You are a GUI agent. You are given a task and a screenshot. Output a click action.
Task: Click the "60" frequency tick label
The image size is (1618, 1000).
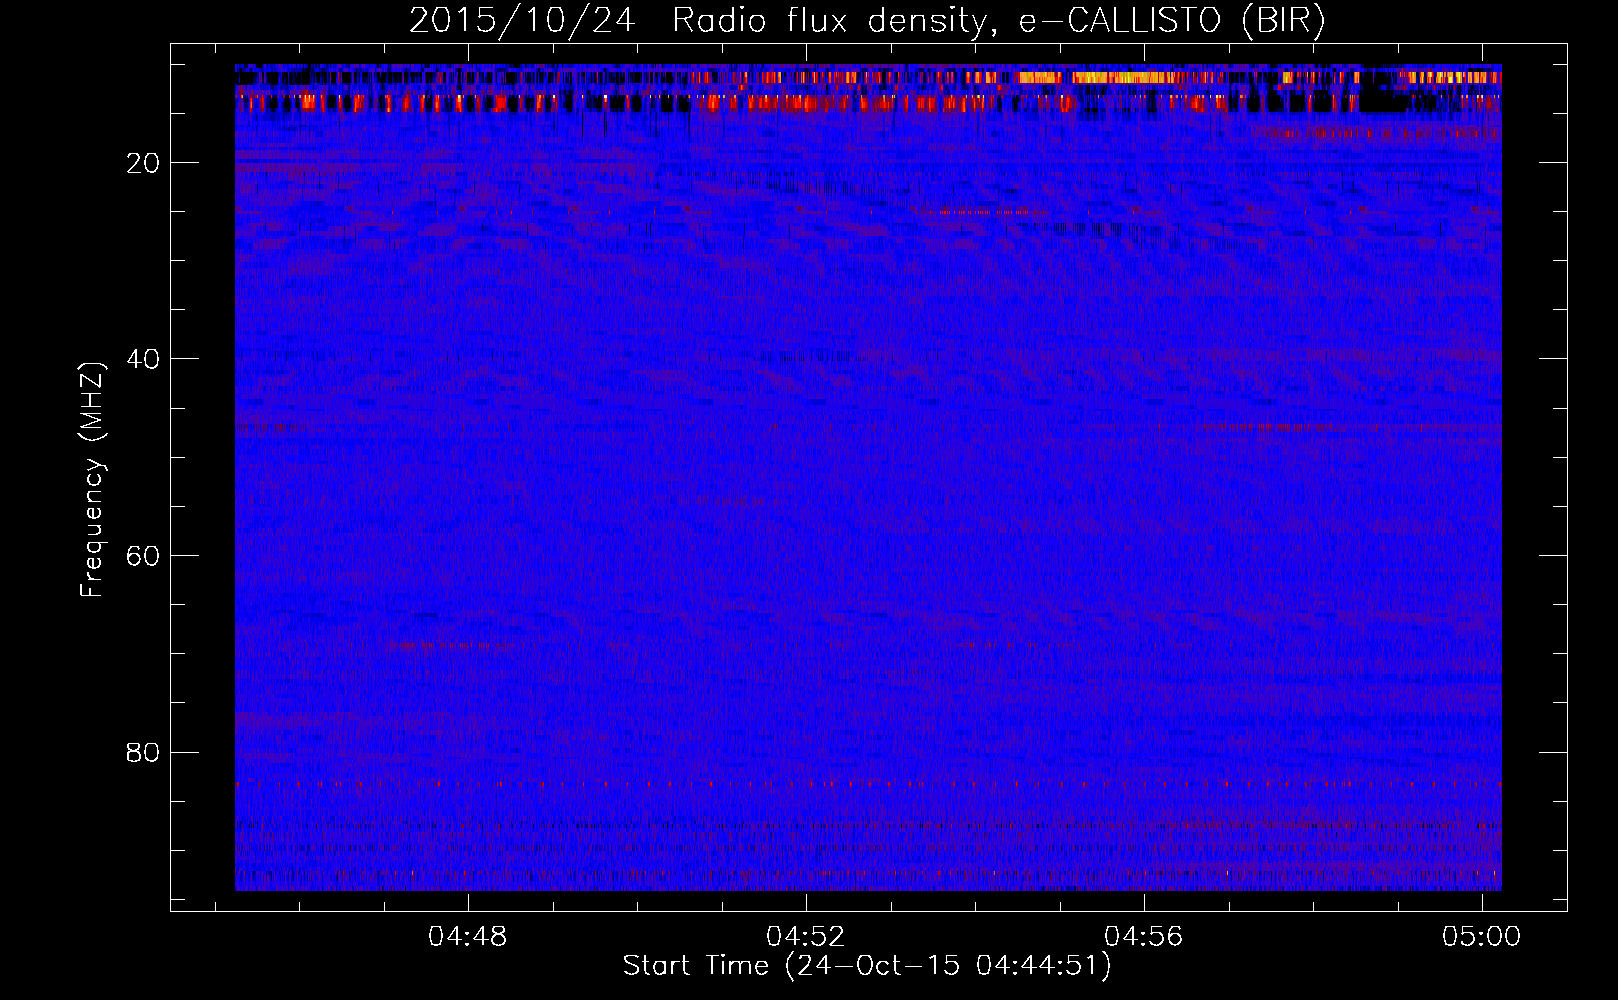(144, 557)
